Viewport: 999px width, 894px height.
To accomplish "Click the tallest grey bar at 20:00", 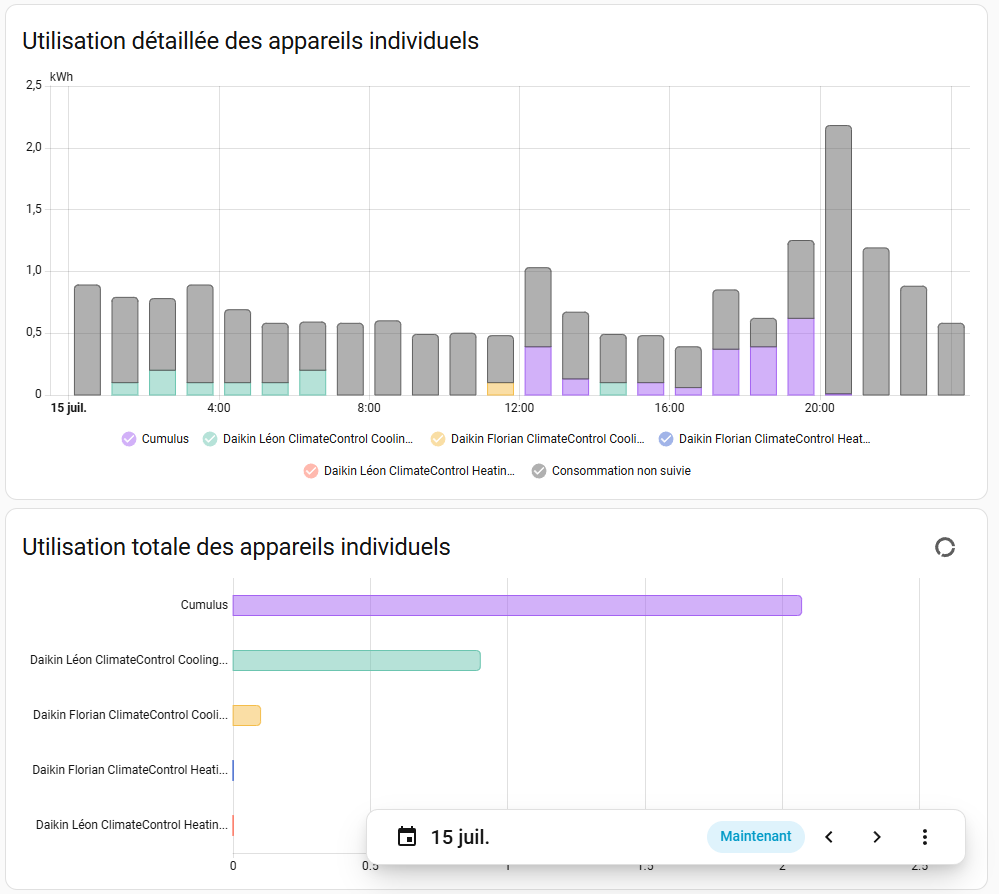I will click(x=838, y=259).
